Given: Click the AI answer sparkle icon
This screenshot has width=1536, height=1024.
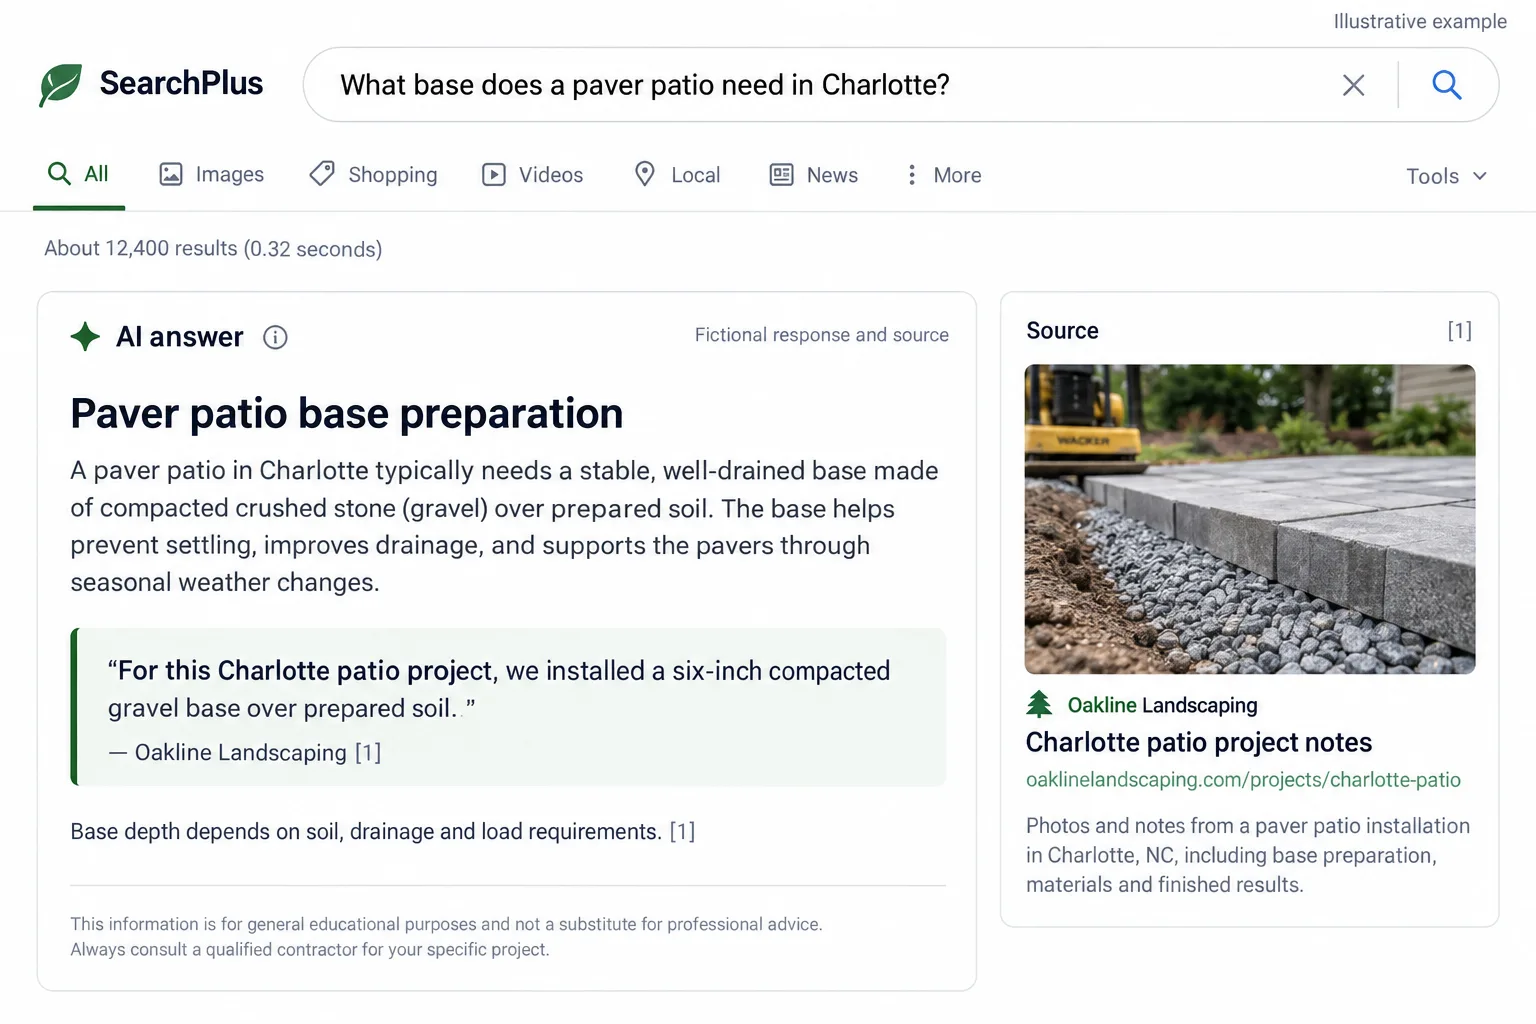Looking at the screenshot, I should click(85, 337).
